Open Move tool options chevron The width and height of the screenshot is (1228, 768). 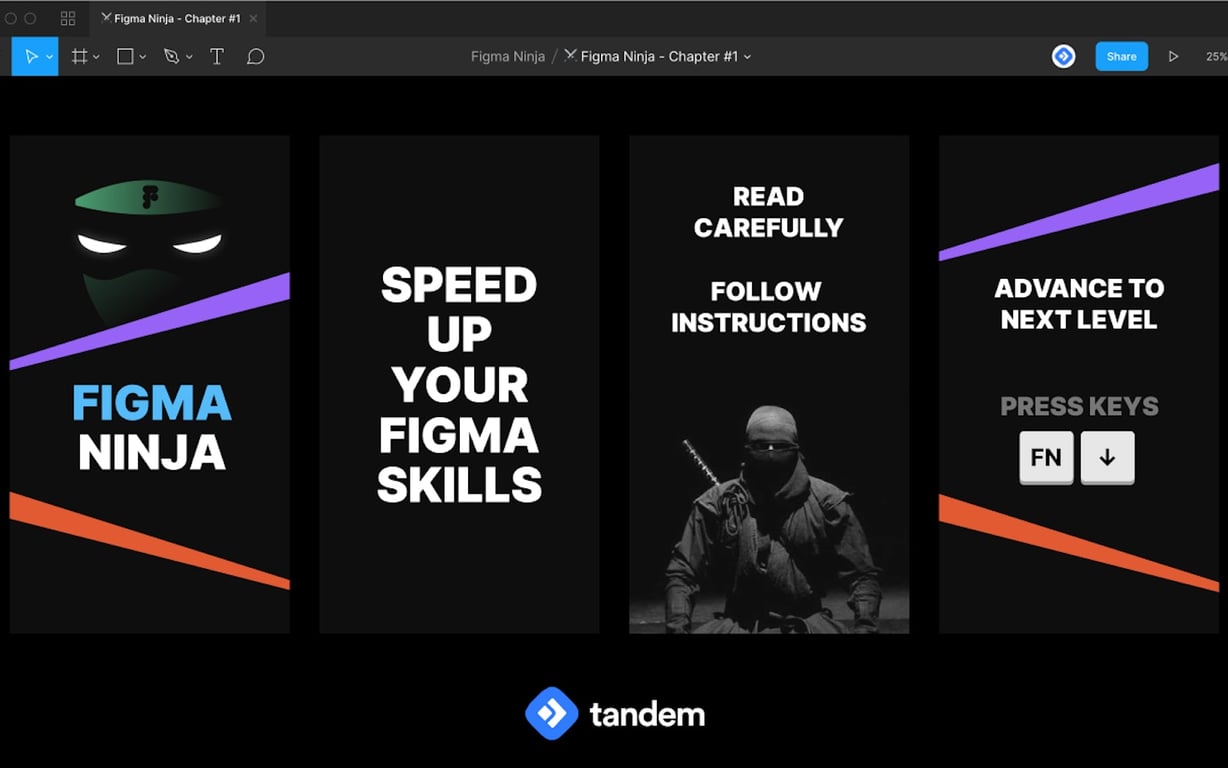click(x=49, y=58)
